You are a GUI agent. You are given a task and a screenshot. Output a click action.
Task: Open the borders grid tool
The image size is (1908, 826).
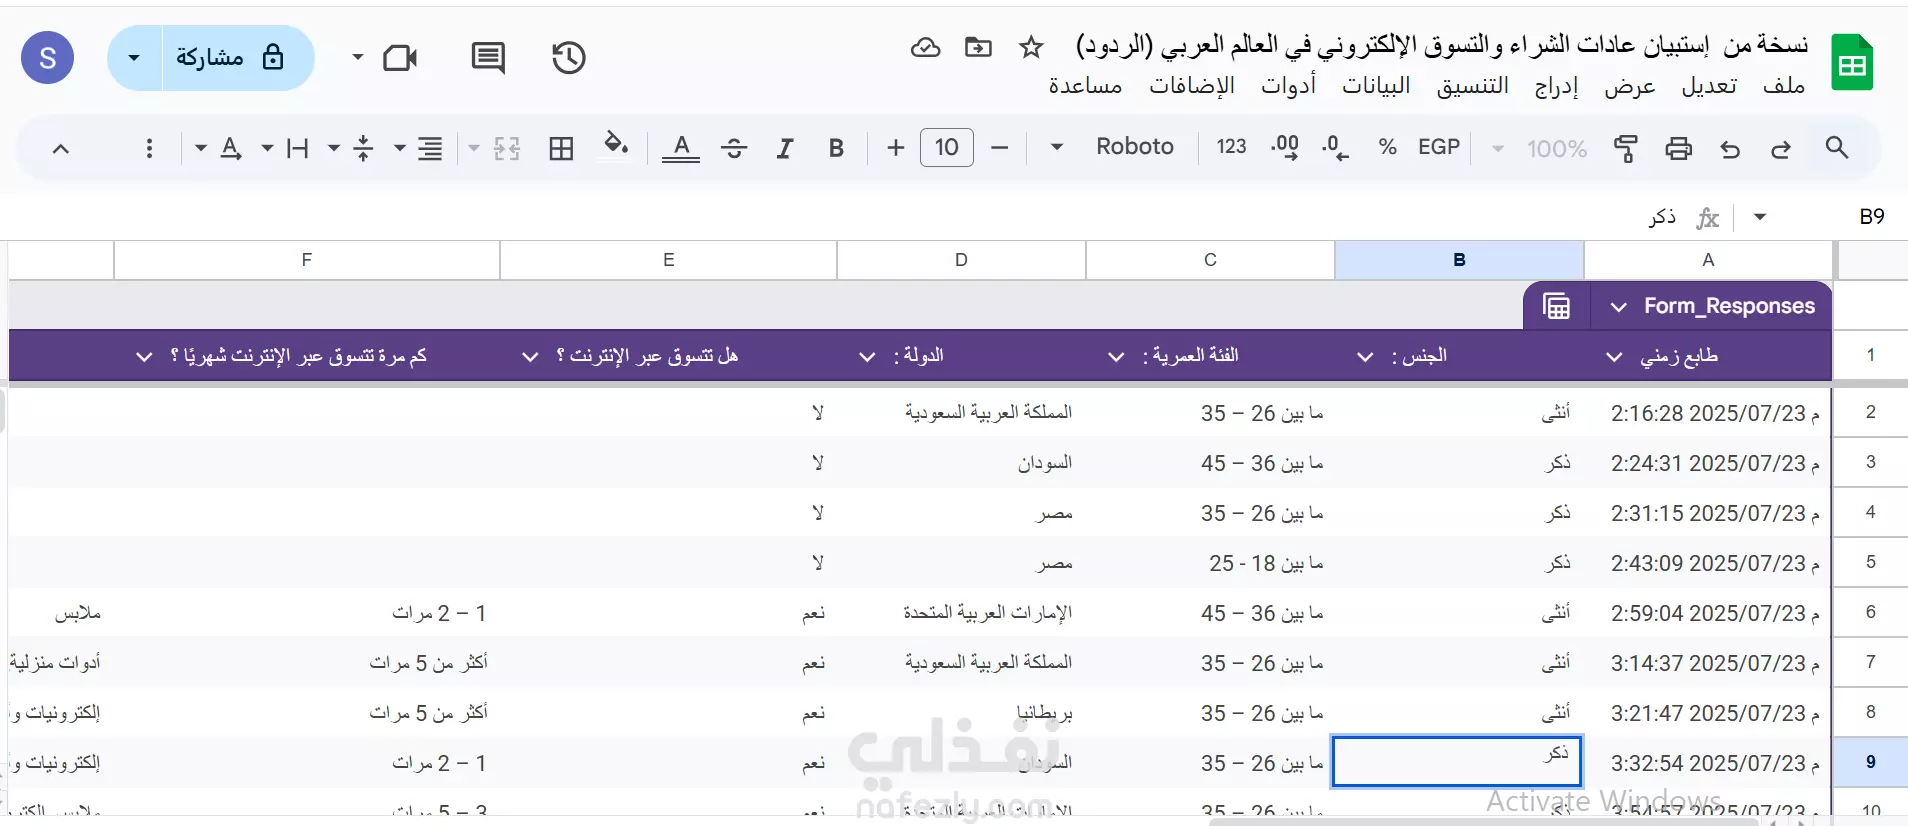562,148
